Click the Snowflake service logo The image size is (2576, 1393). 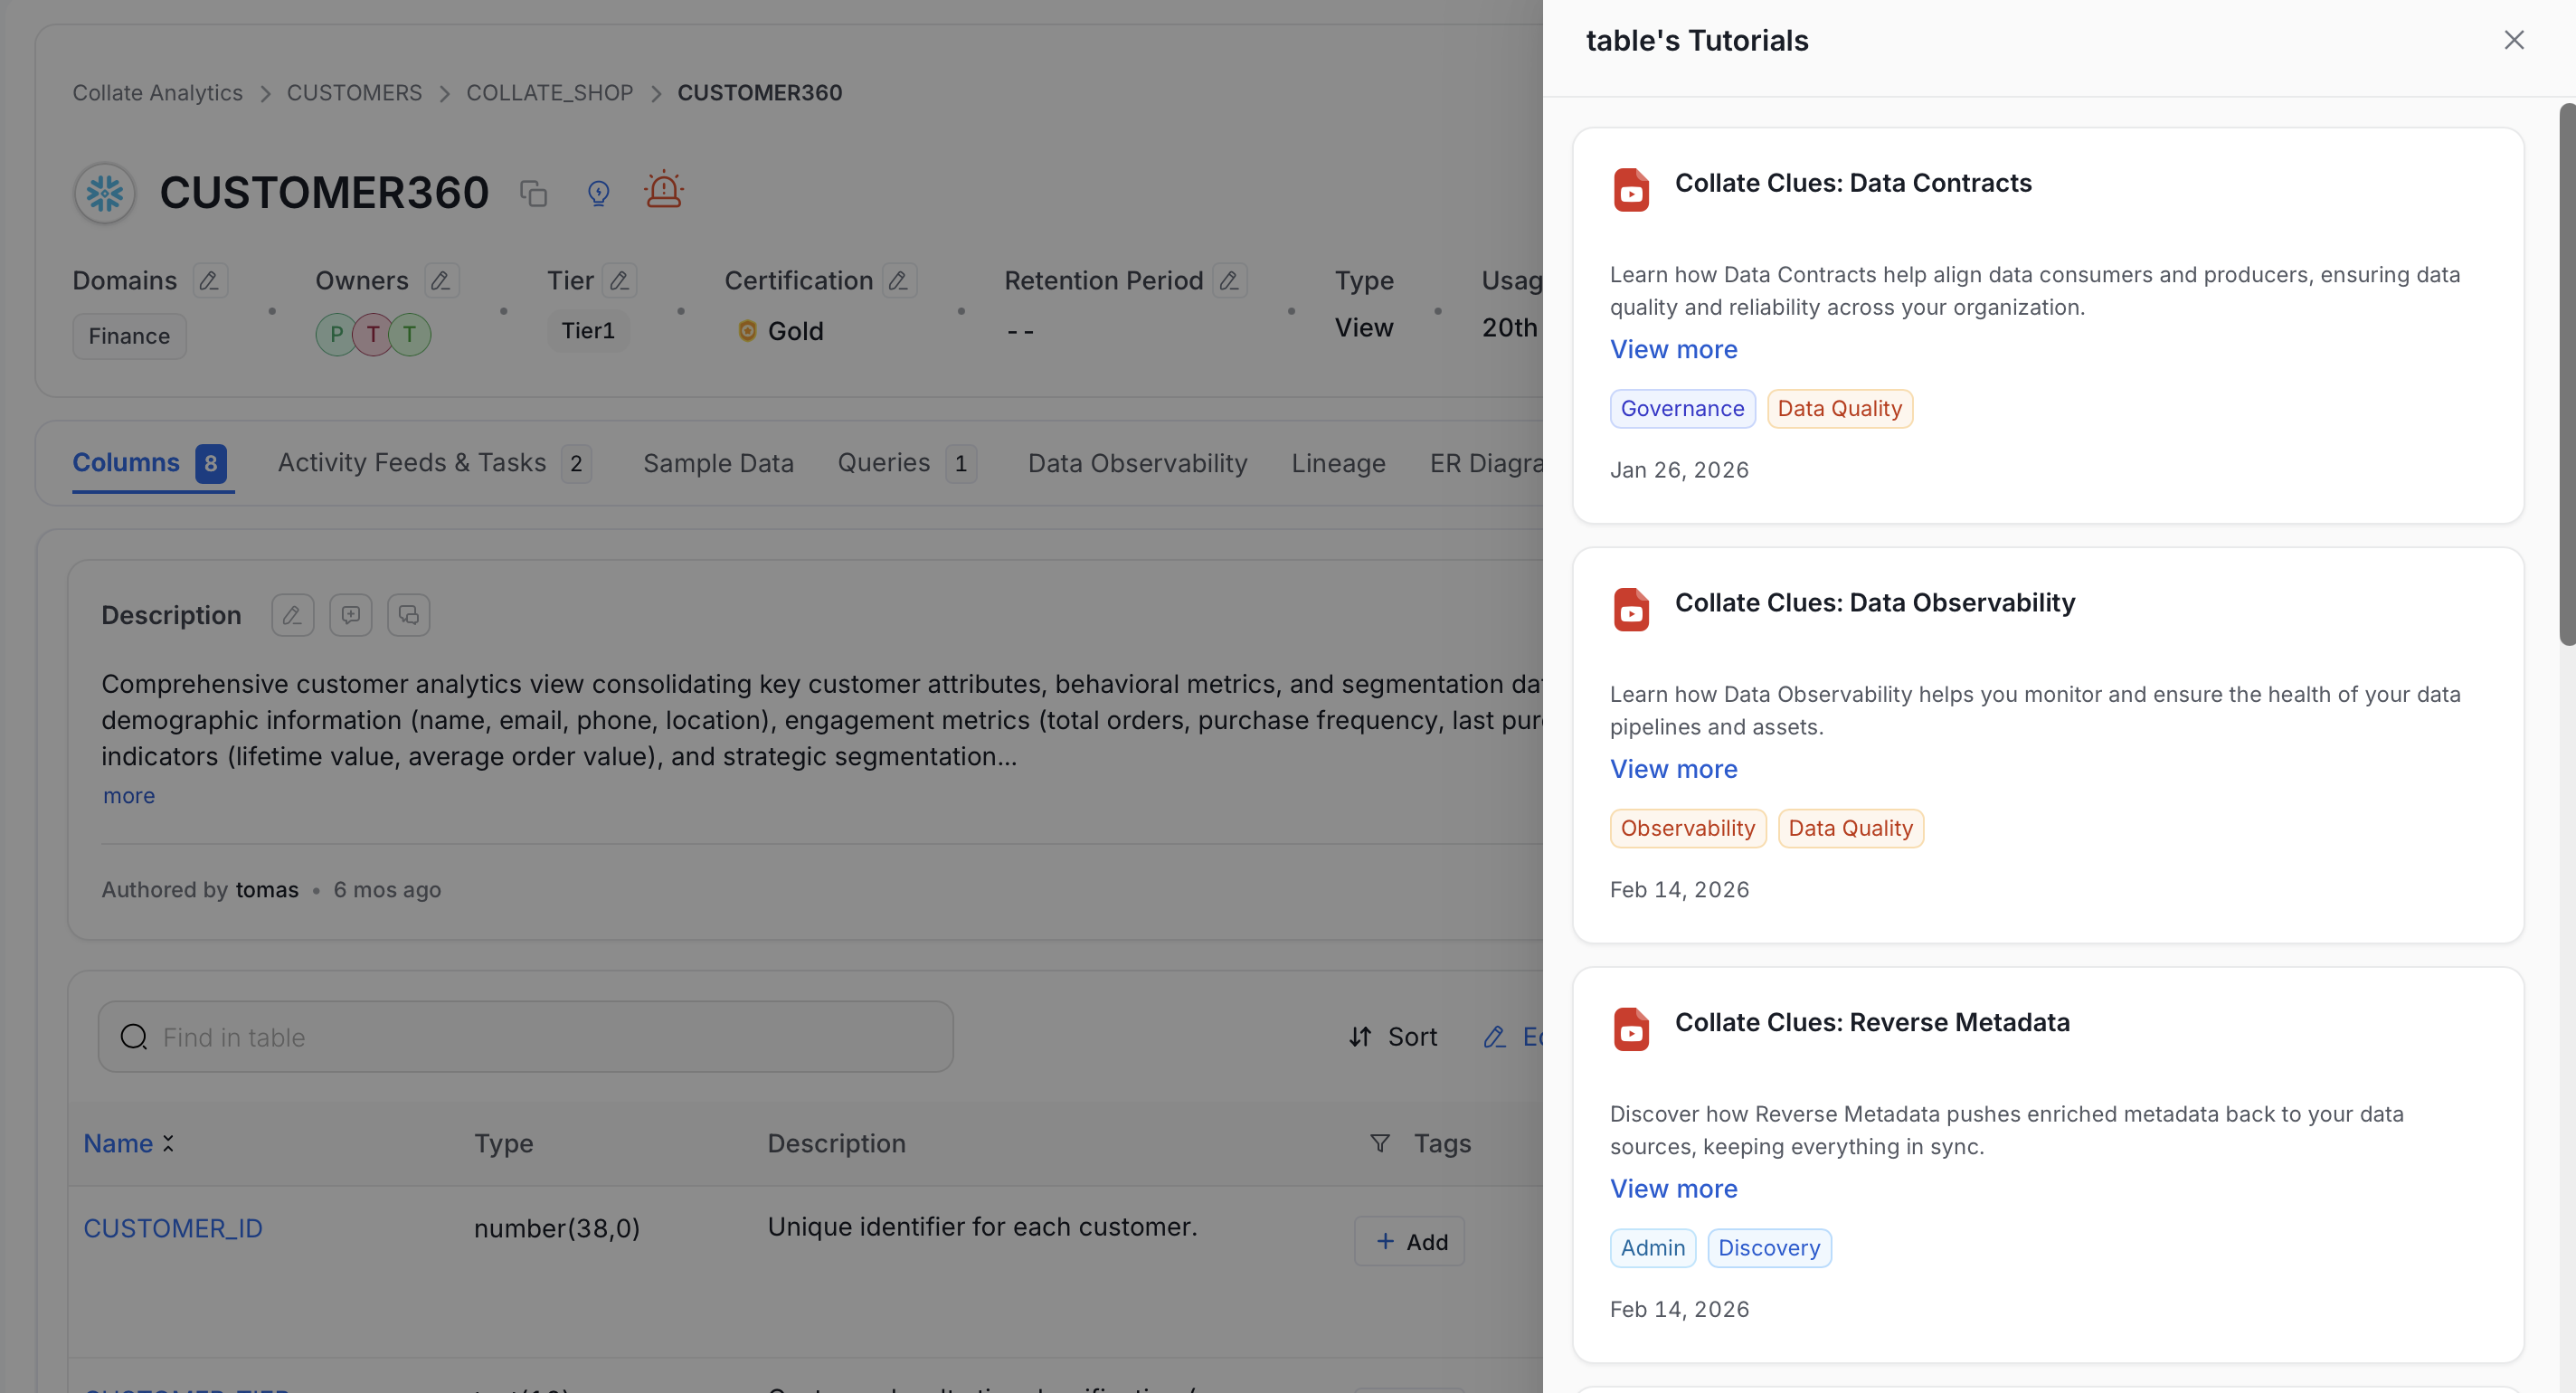coord(104,192)
